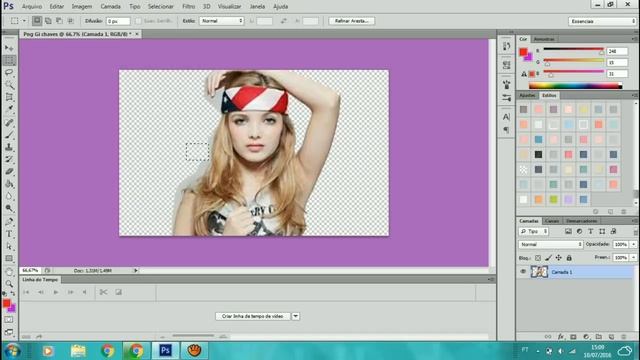The width and height of the screenshot is (640, 360).
Task: Select the Move tool
Action: coord(9,48)
